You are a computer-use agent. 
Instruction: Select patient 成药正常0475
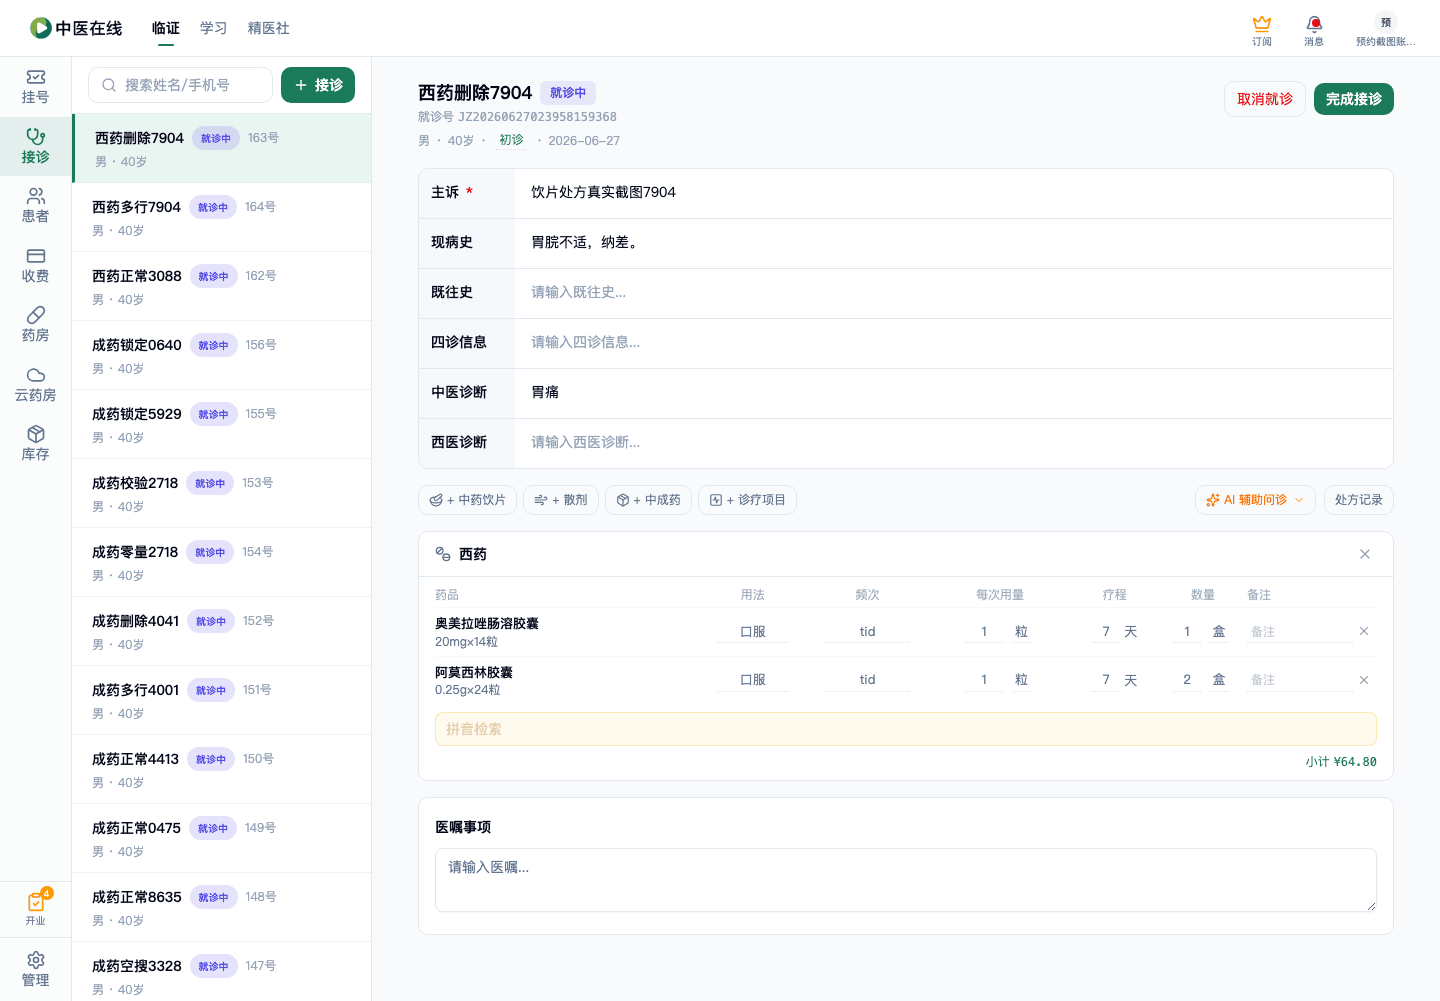click(221, 838)
